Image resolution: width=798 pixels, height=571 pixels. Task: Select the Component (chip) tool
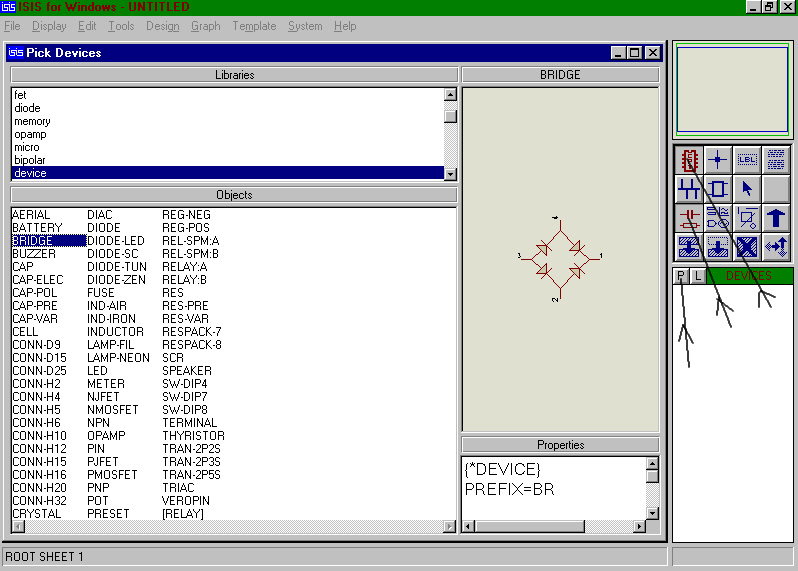[x=688, y=159]
